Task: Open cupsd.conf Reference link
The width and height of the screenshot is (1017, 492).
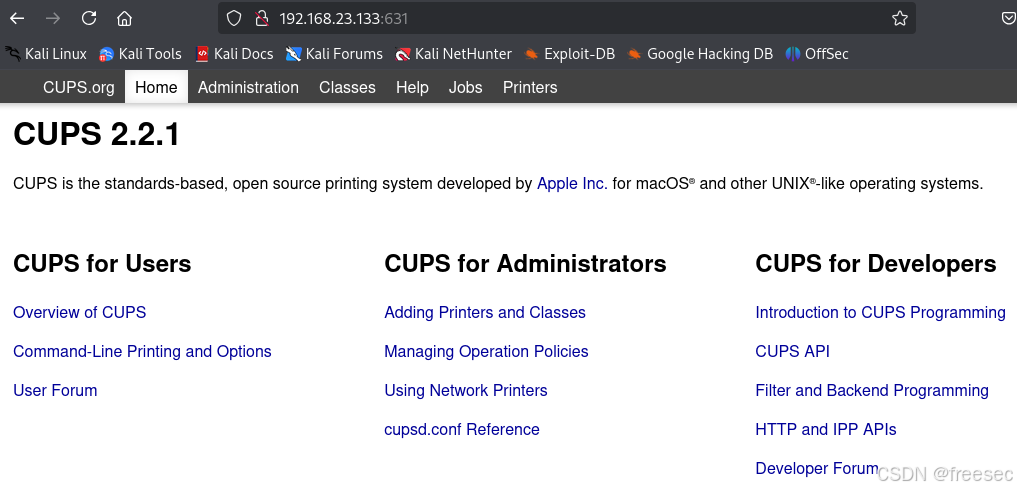Action: click(x=462, y=429)
